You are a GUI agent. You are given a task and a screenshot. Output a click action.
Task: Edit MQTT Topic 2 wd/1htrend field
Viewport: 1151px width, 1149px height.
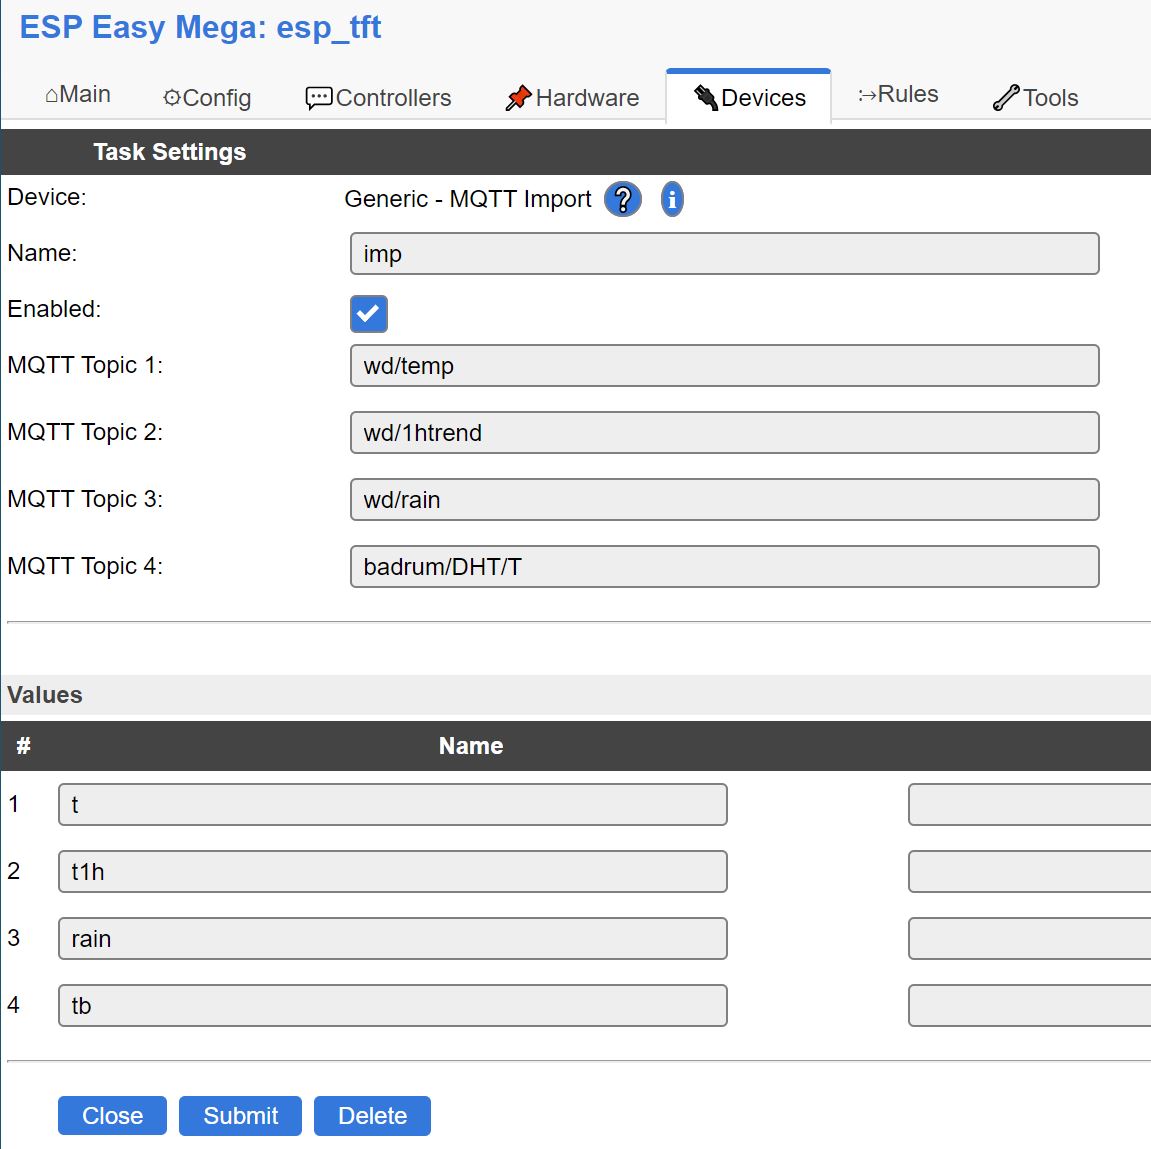[x=725, y=432]
